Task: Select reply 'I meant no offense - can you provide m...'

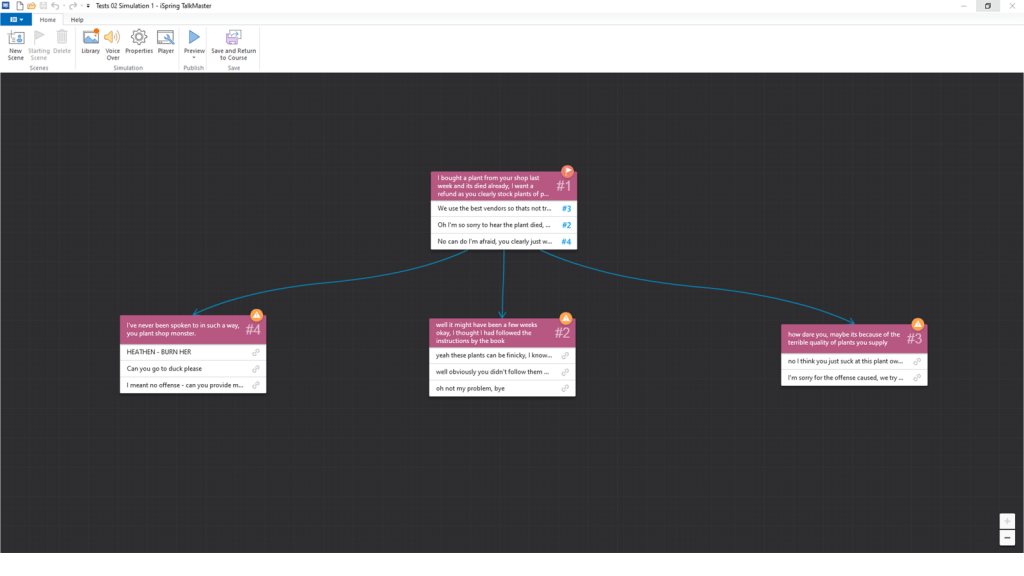Action: 193,385
